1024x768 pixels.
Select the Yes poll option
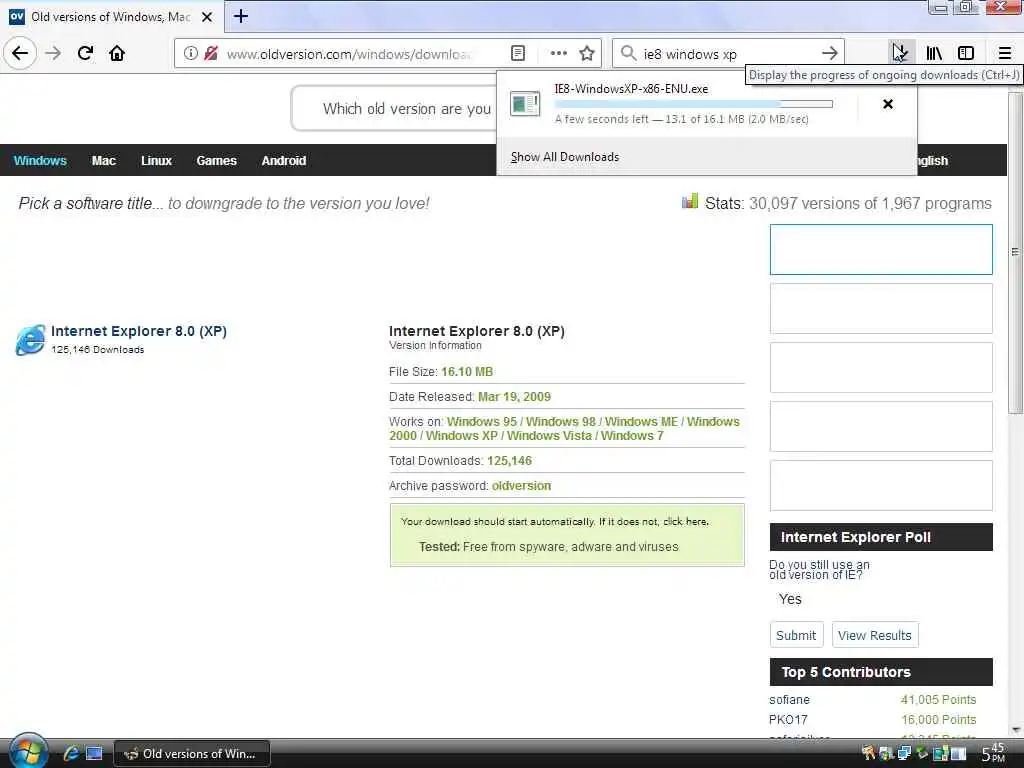tap(790, 599)
